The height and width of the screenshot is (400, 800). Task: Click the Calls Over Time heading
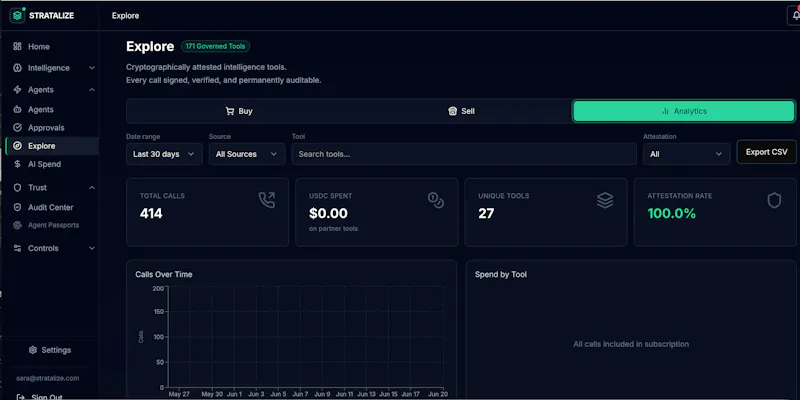click(x=164, y=274)
